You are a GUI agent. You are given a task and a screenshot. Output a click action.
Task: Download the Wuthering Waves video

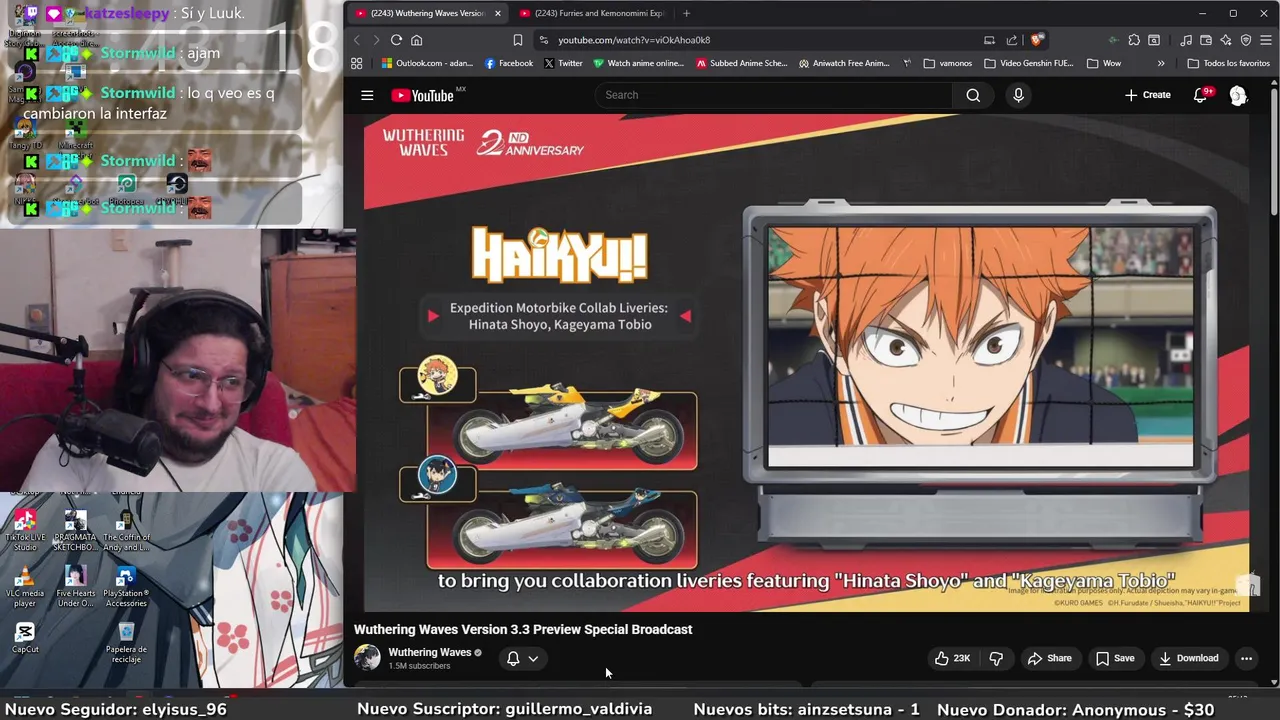point(1188,658)
